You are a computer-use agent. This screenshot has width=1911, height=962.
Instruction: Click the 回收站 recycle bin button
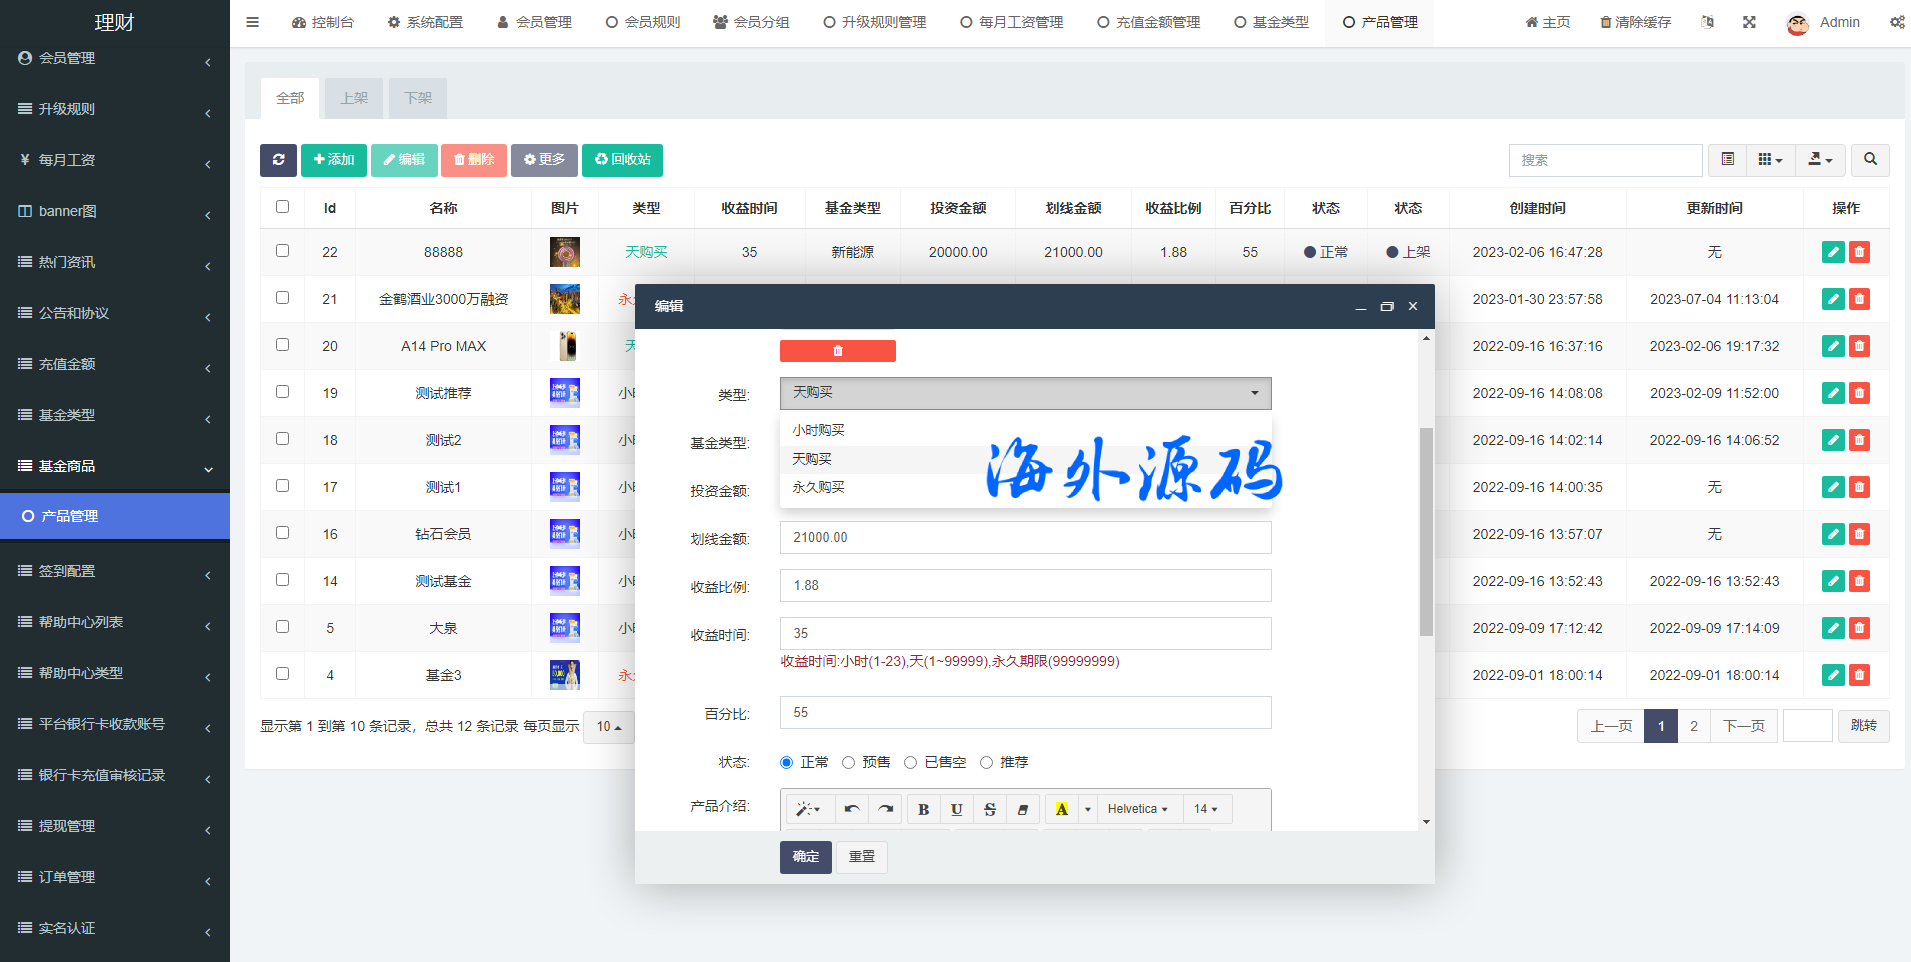622,160
